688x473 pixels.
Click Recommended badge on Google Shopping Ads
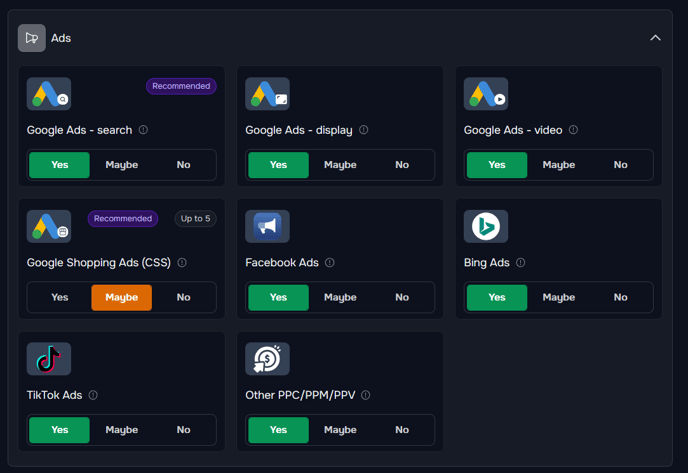(x=123, y=219)
